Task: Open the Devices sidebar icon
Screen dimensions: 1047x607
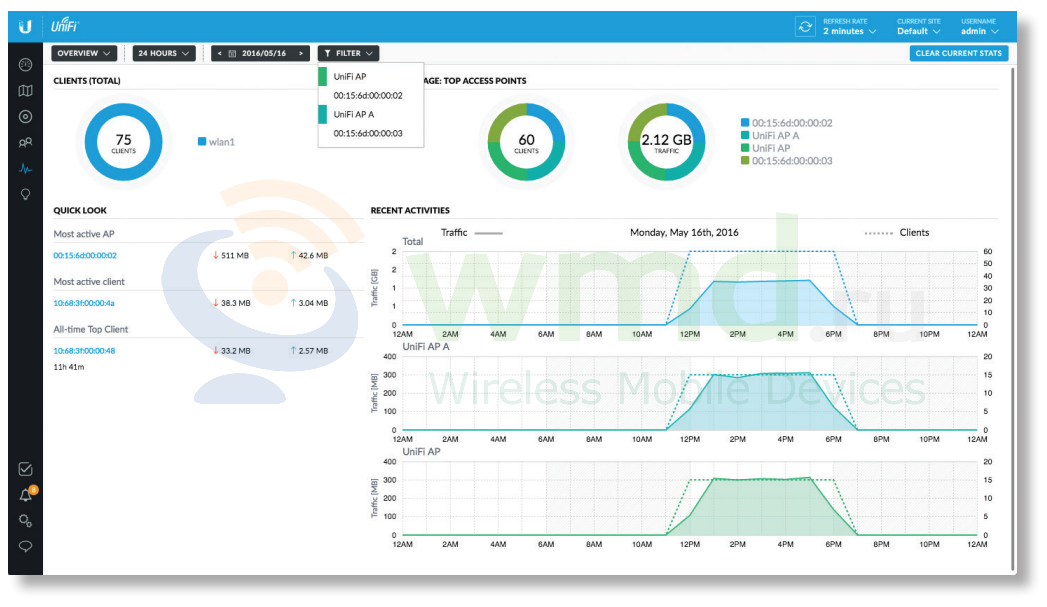Action: point(25,117)
